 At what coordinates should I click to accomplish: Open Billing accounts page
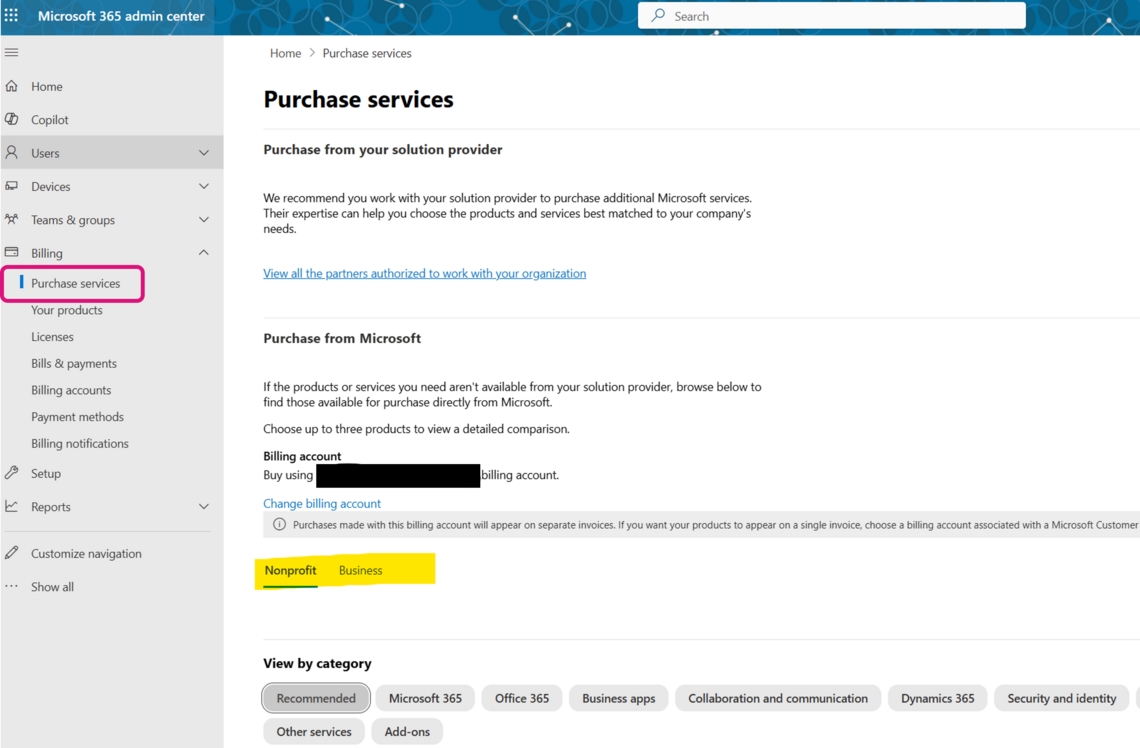[71, 390]
